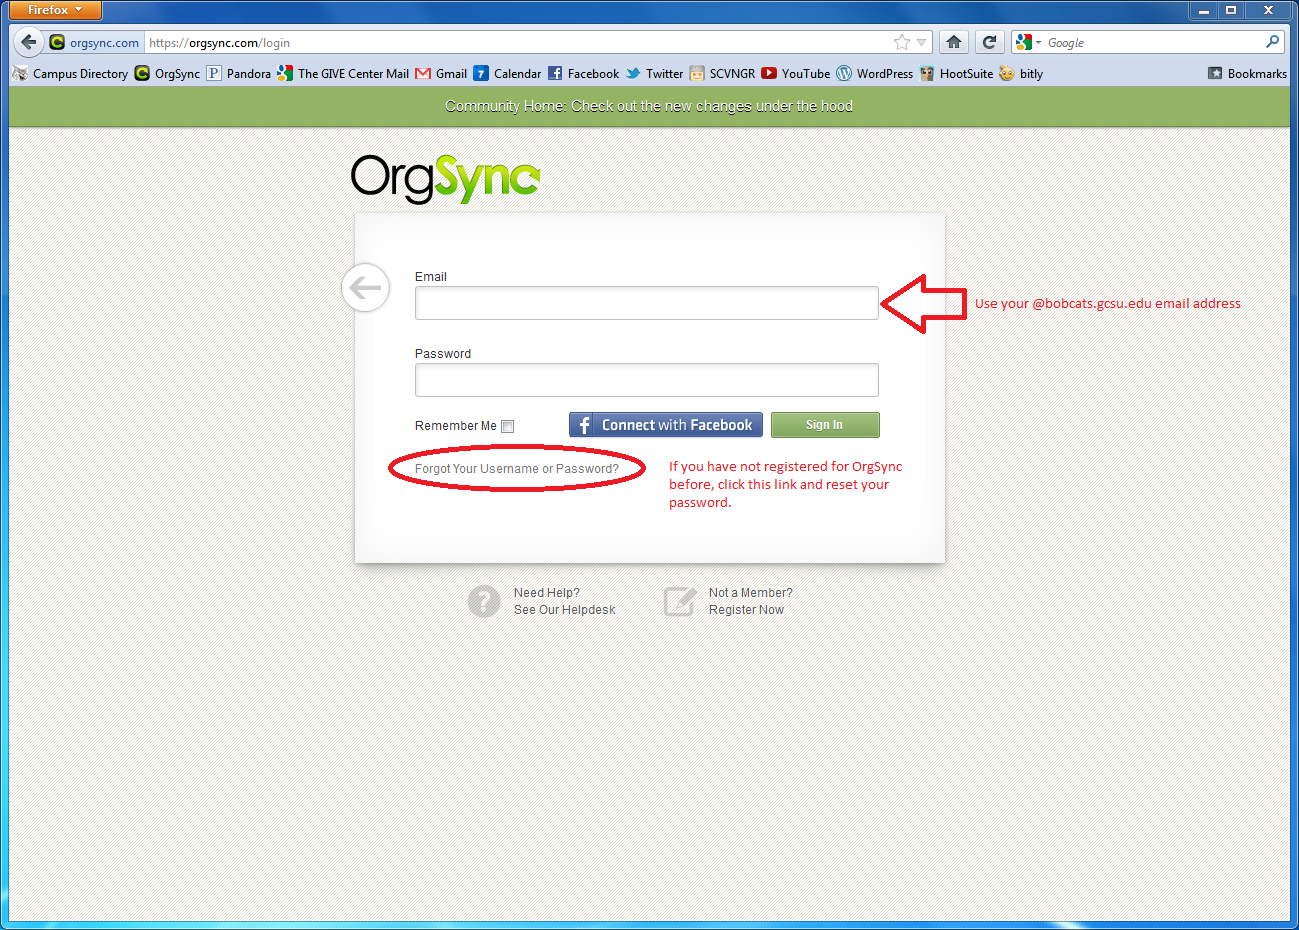Screen dimensions: 1299x930
Task: Click the browser Back arrow button
Action: [29, 42]
